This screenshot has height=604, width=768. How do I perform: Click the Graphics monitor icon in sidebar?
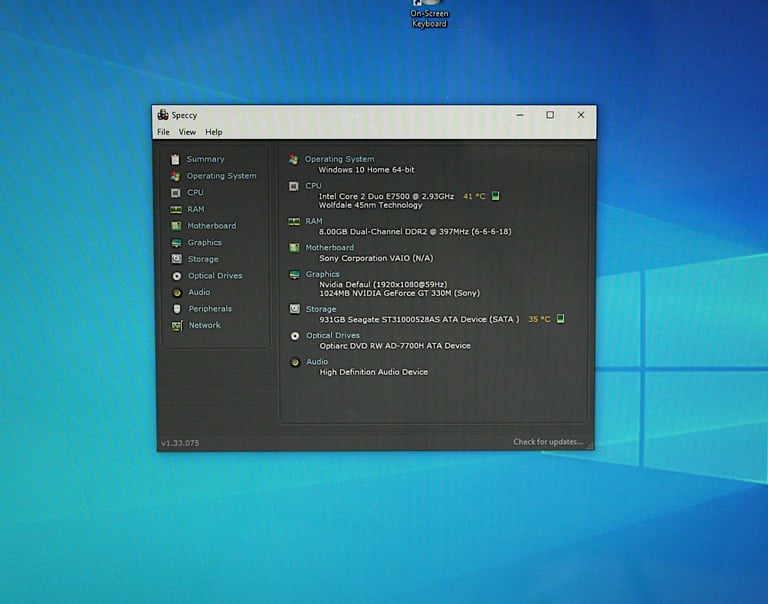(176, 242)
